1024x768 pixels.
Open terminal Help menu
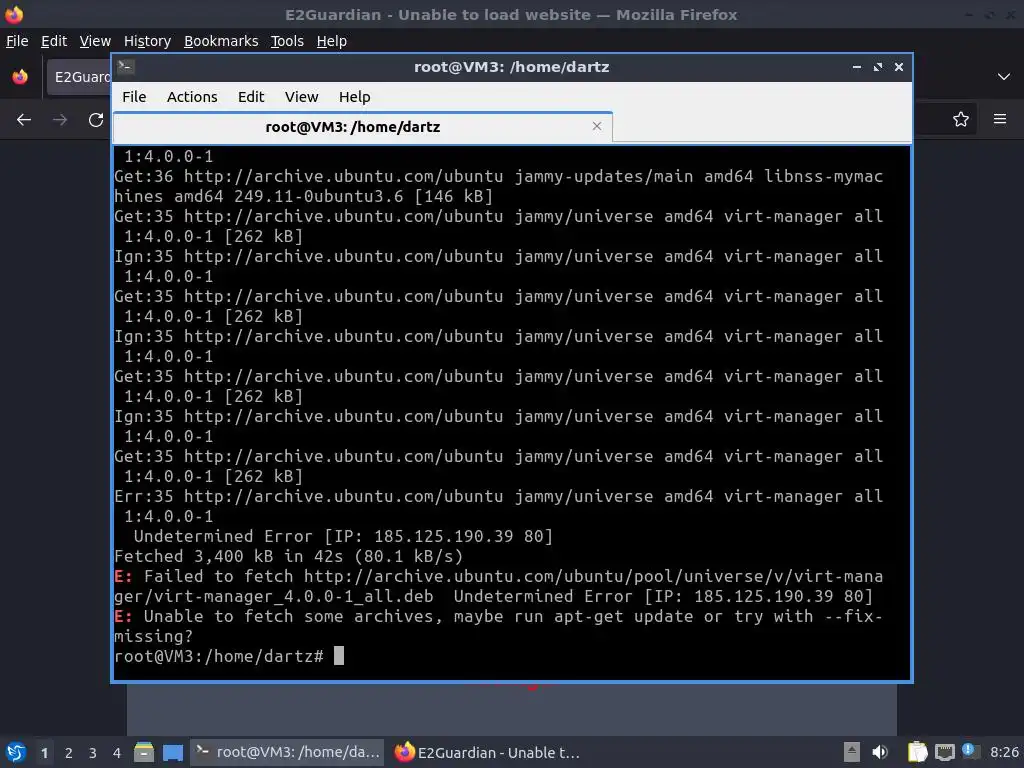(355, 97)
